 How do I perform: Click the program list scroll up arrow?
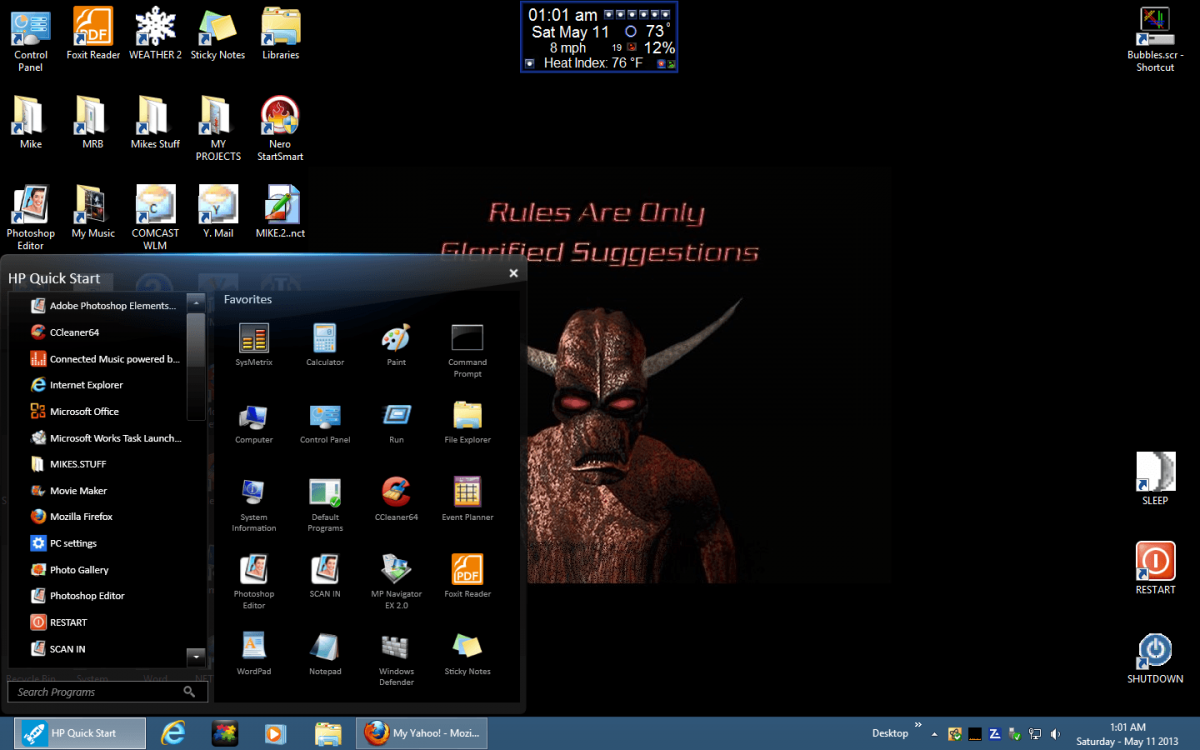click(196, 302)
